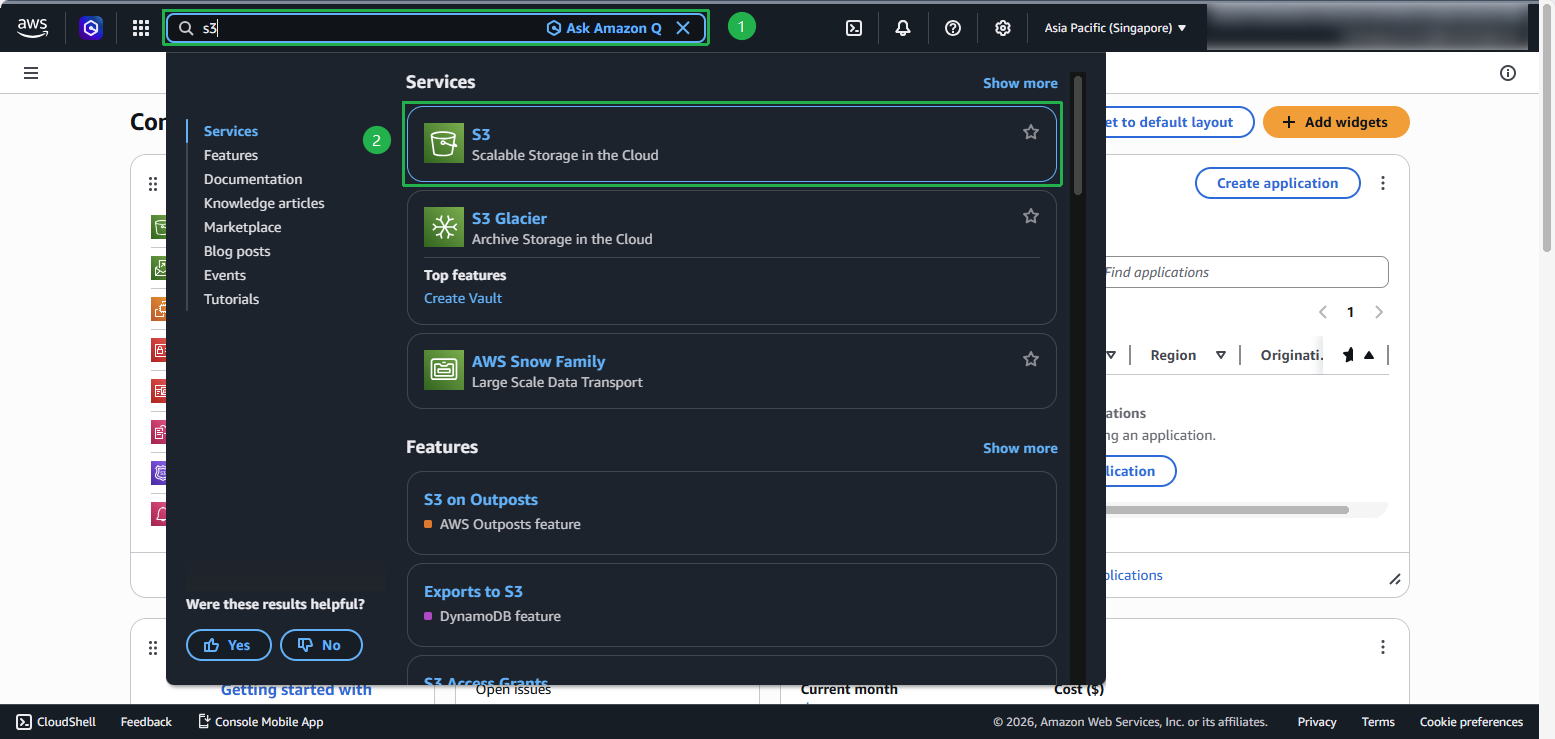The image size is (1555, 739).
Task: Click the Create application button
Action: point(1277,183)
